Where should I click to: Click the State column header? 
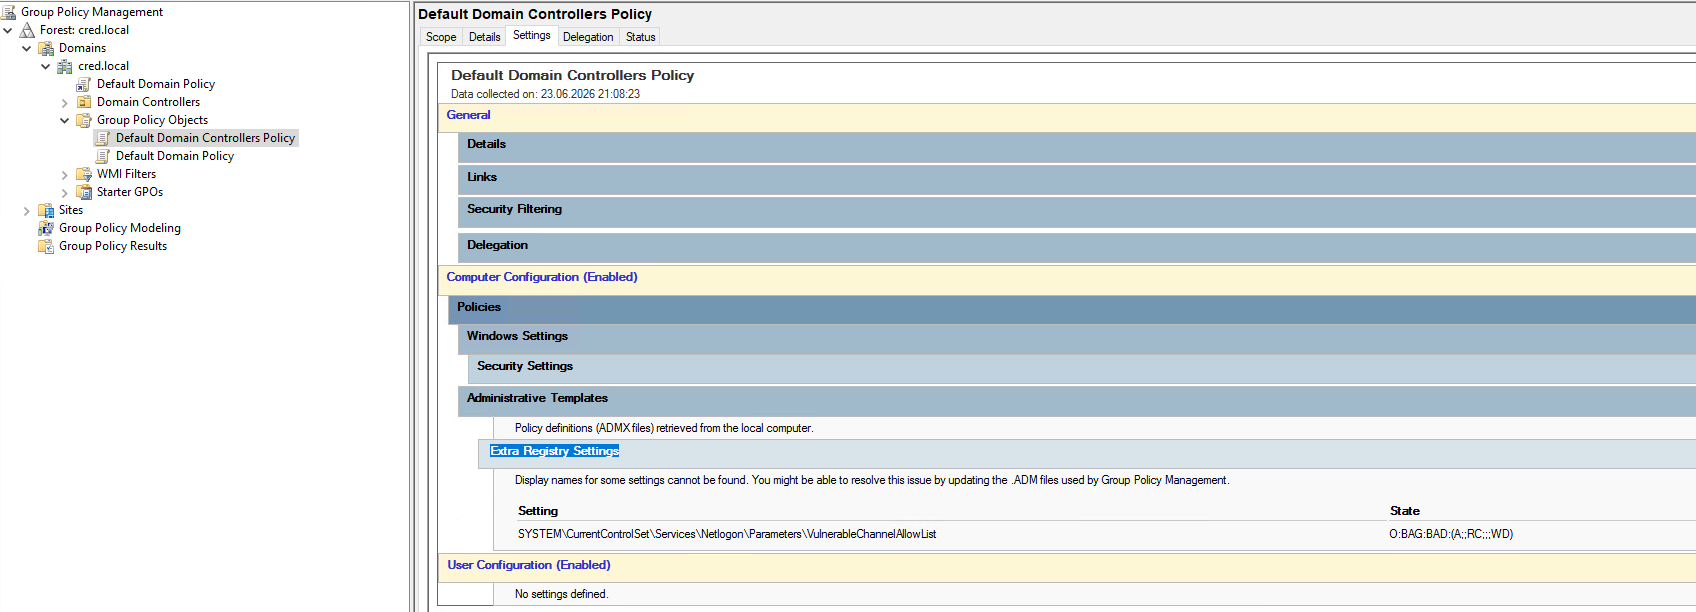1405,511
